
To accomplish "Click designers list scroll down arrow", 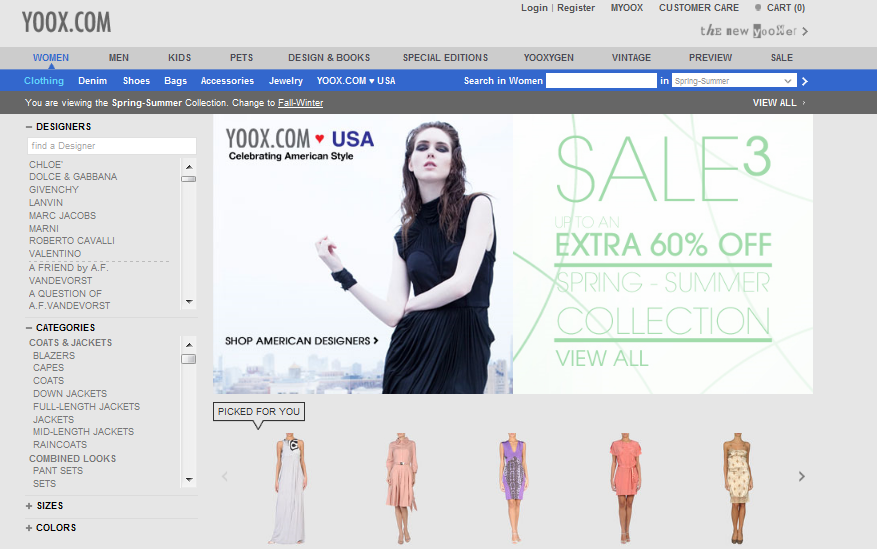I will point(189,302).
